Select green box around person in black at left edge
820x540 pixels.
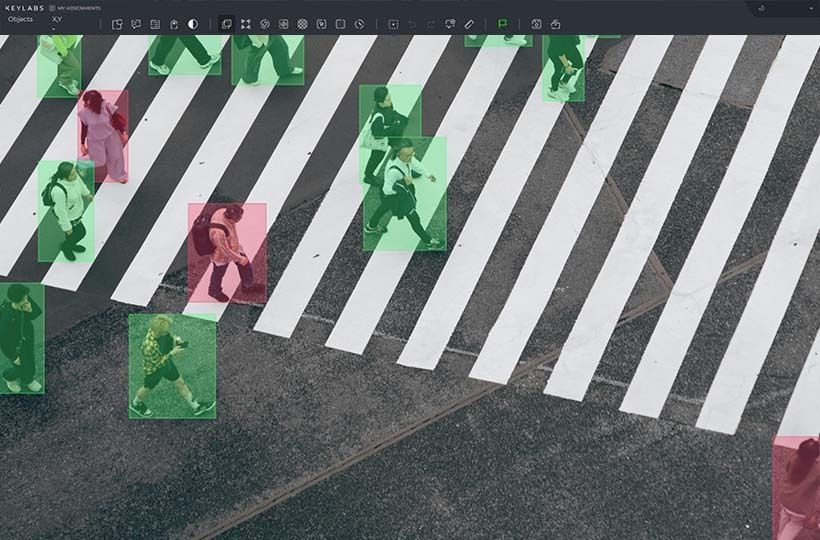(x=21, y=338)
